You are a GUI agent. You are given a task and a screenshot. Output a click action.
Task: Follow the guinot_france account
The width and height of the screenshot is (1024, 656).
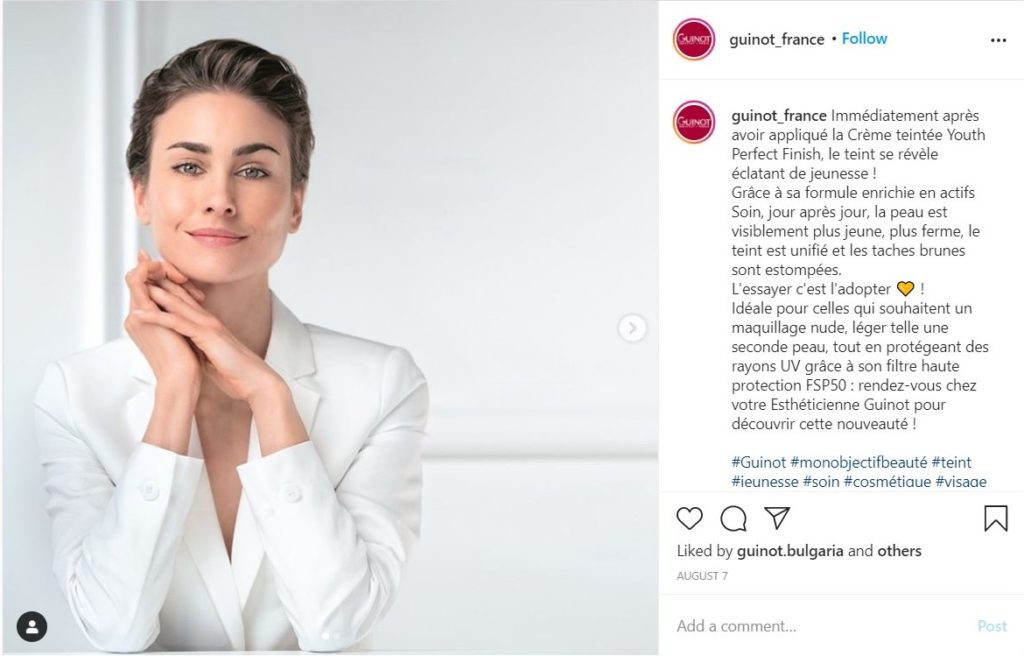pyautogui.click(x=864, y=39)
